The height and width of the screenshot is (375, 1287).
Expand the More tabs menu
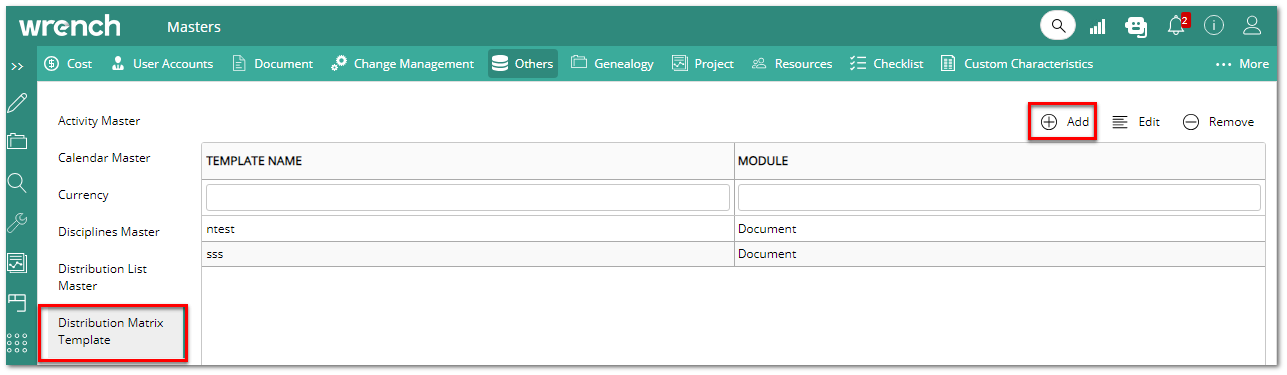[1242, 64]
